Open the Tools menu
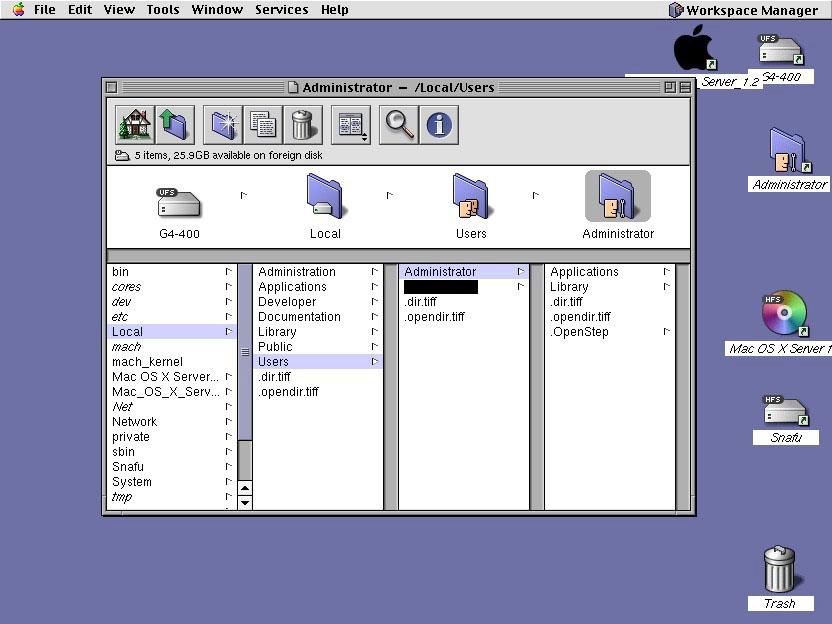Screen dimensions: 832x624 pos(163,10)
